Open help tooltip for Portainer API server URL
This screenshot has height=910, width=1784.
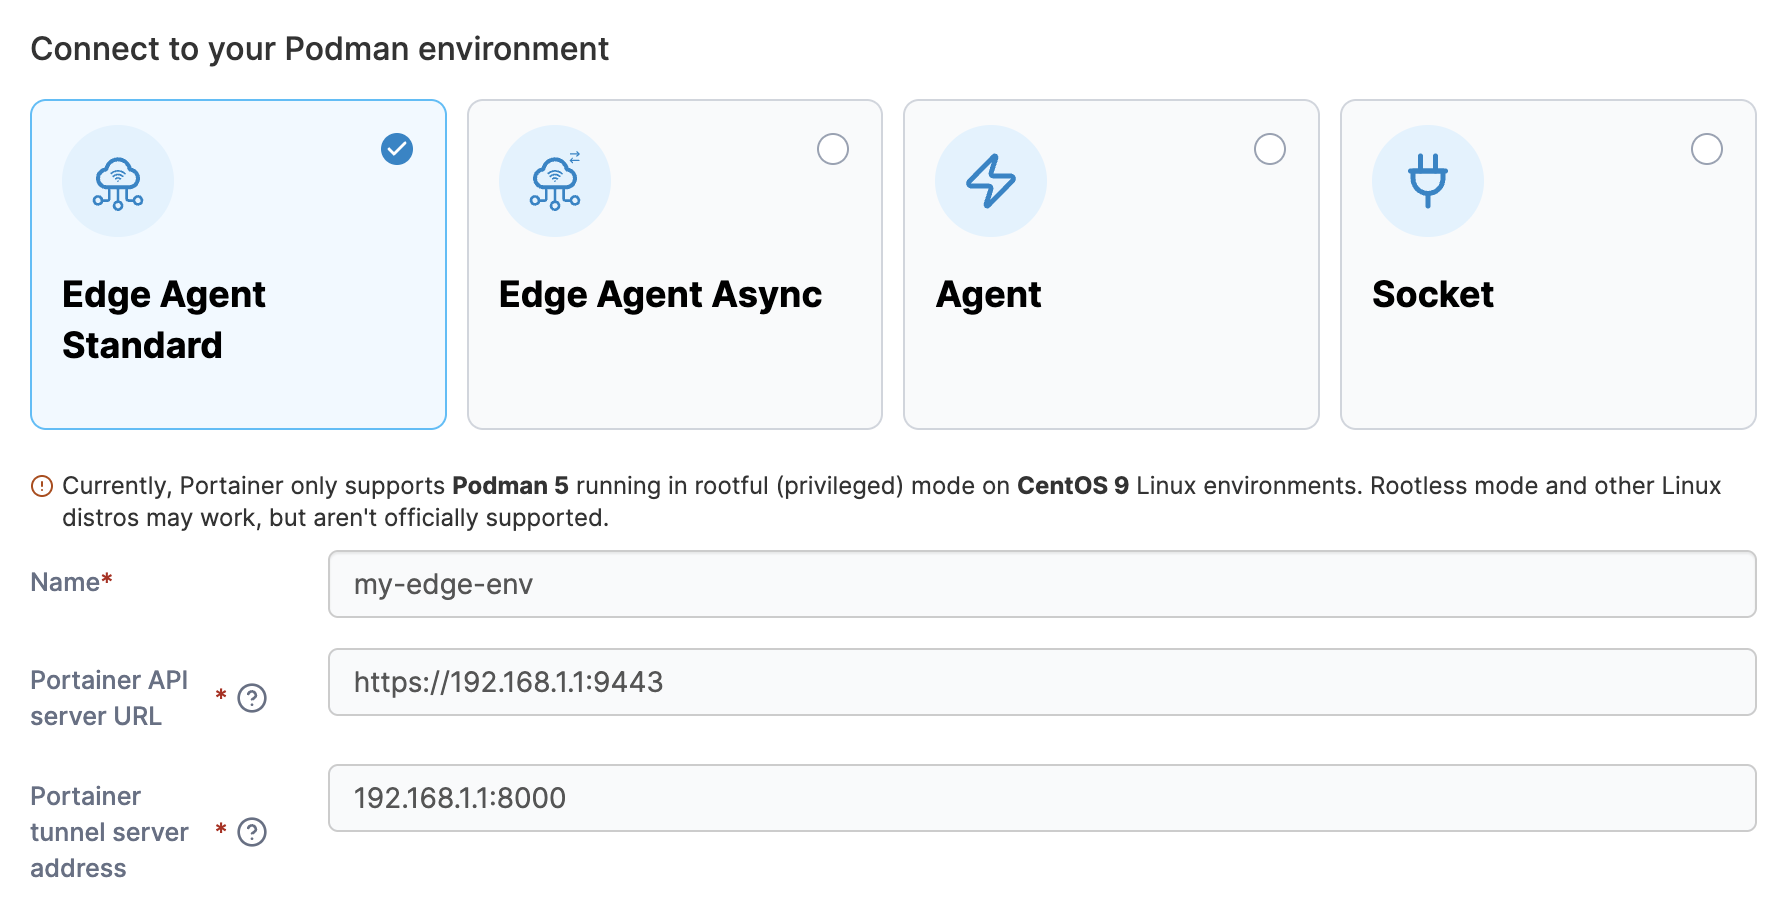point(252,698)
